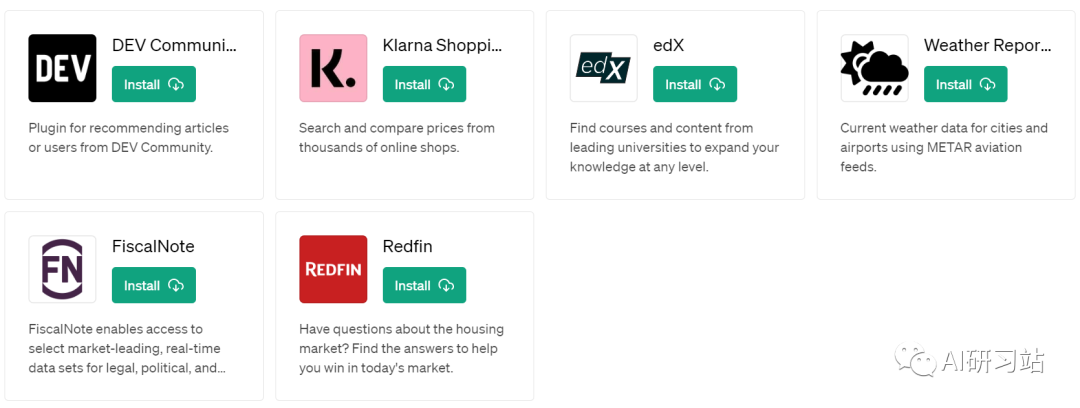Select the Redfin title text
The image size is (1080, 408).
408,247
